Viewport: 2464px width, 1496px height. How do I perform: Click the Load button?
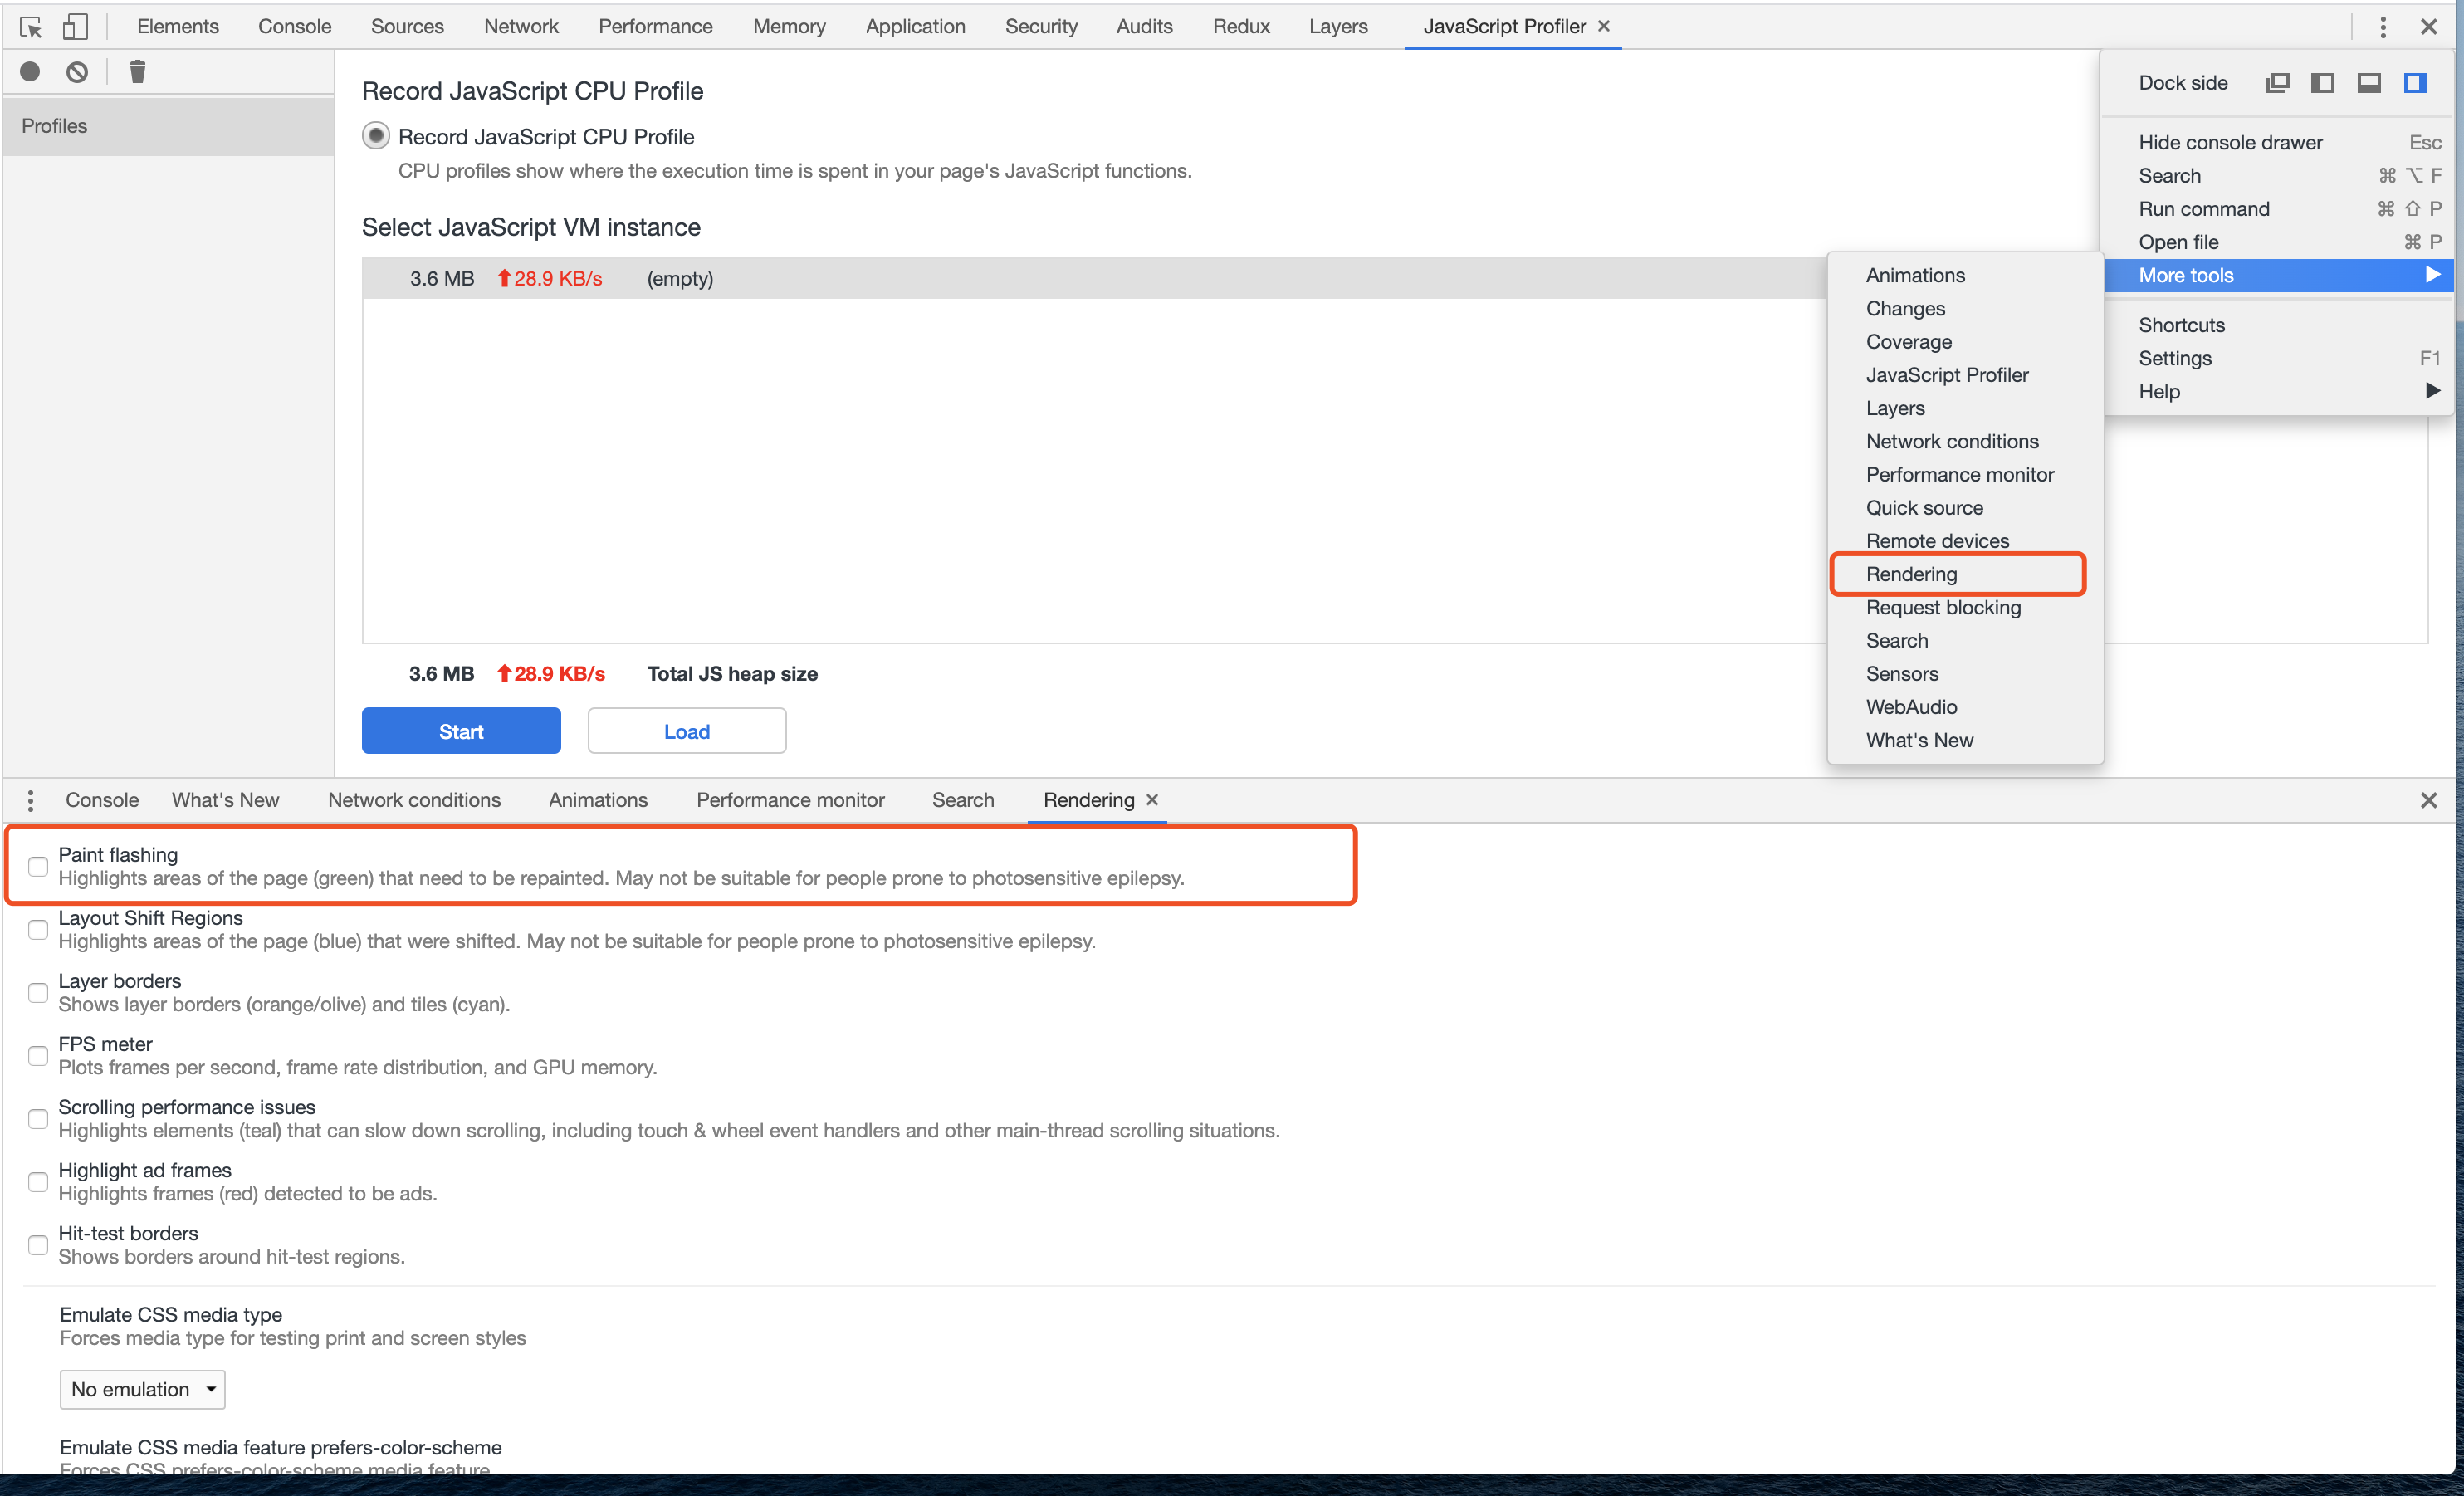click(x=686, y=731)
